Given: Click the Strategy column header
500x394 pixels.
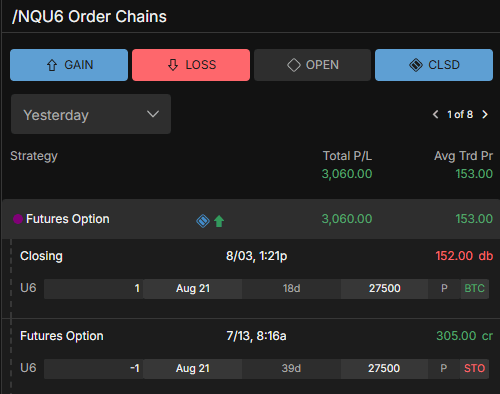Looking at the screenshot, I should pyautogui.click(x=34, y=156).
